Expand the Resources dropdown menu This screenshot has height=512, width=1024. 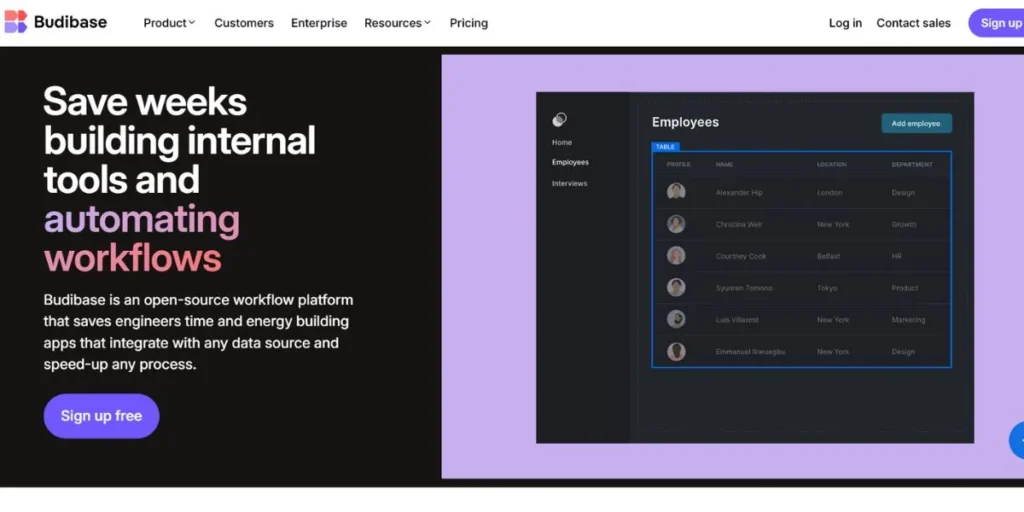coord(397,23)
